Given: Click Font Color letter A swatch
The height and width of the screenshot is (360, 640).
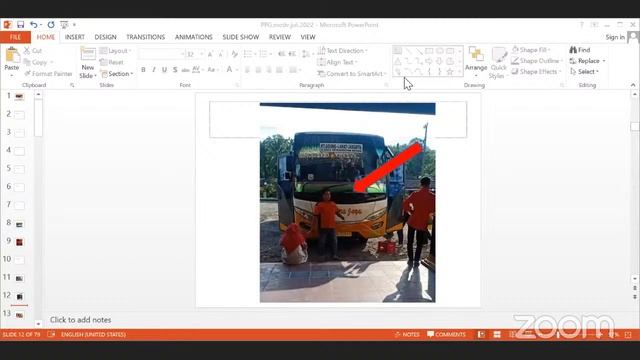Looking at the screenshot, I should 229,70.
